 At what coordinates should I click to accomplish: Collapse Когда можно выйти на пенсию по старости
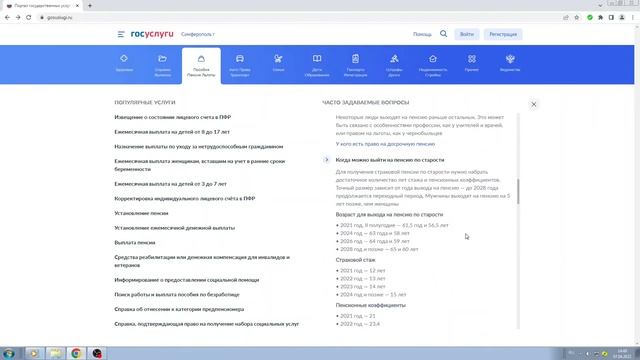(390, 160)
